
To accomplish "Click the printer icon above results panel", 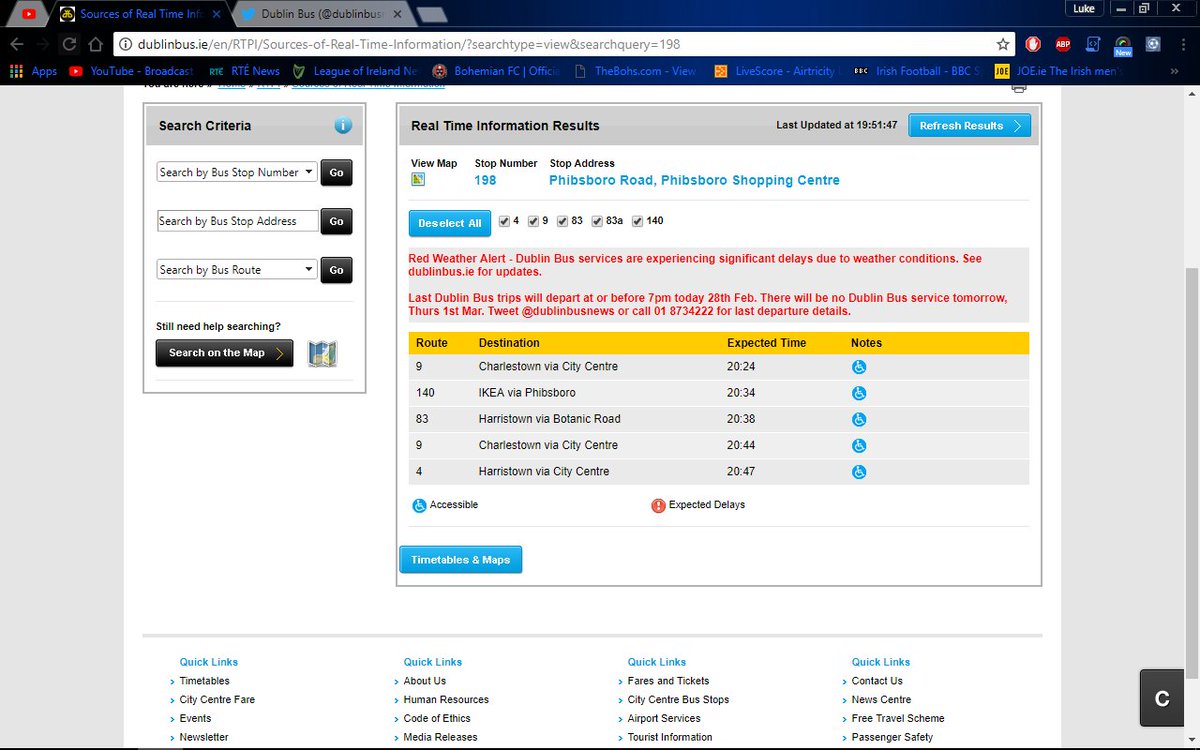I will click(x=1019, y=88).
